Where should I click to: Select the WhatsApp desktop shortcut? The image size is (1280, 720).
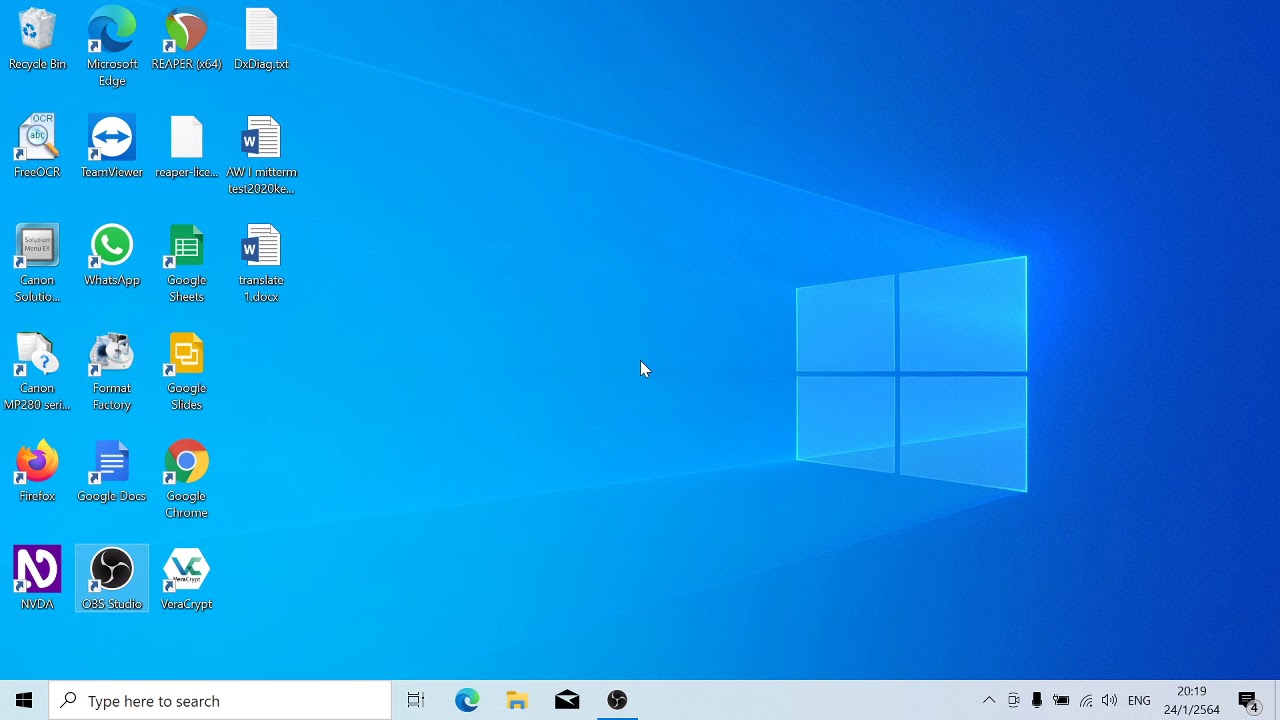point(112,256)
